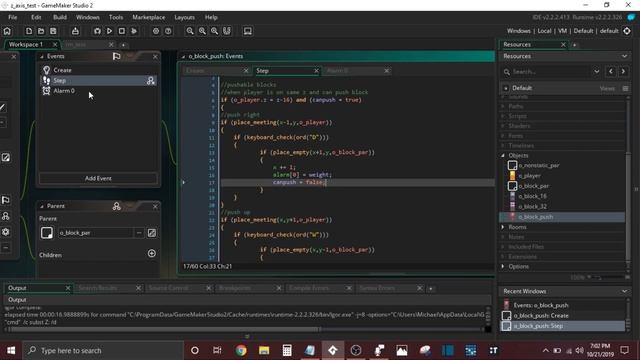Open Game Options gear in toolbar

pyautogui.click(x=156, y=31)
